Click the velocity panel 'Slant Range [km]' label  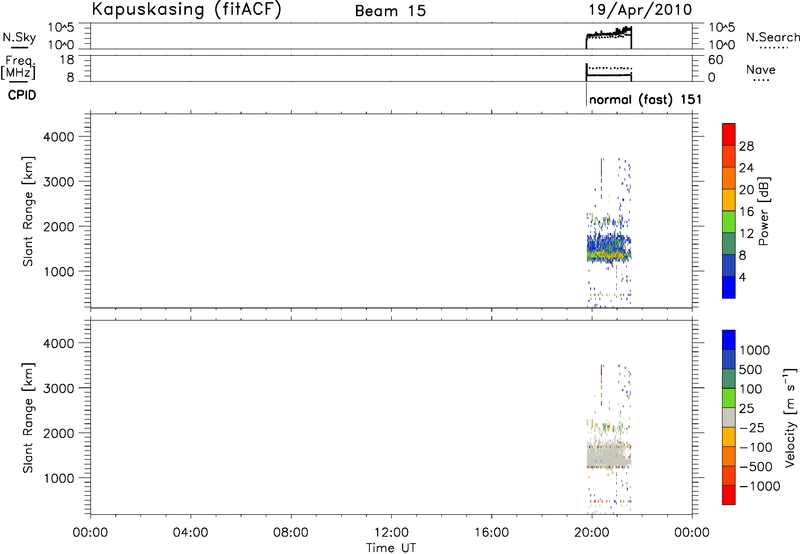coord(28,418)
